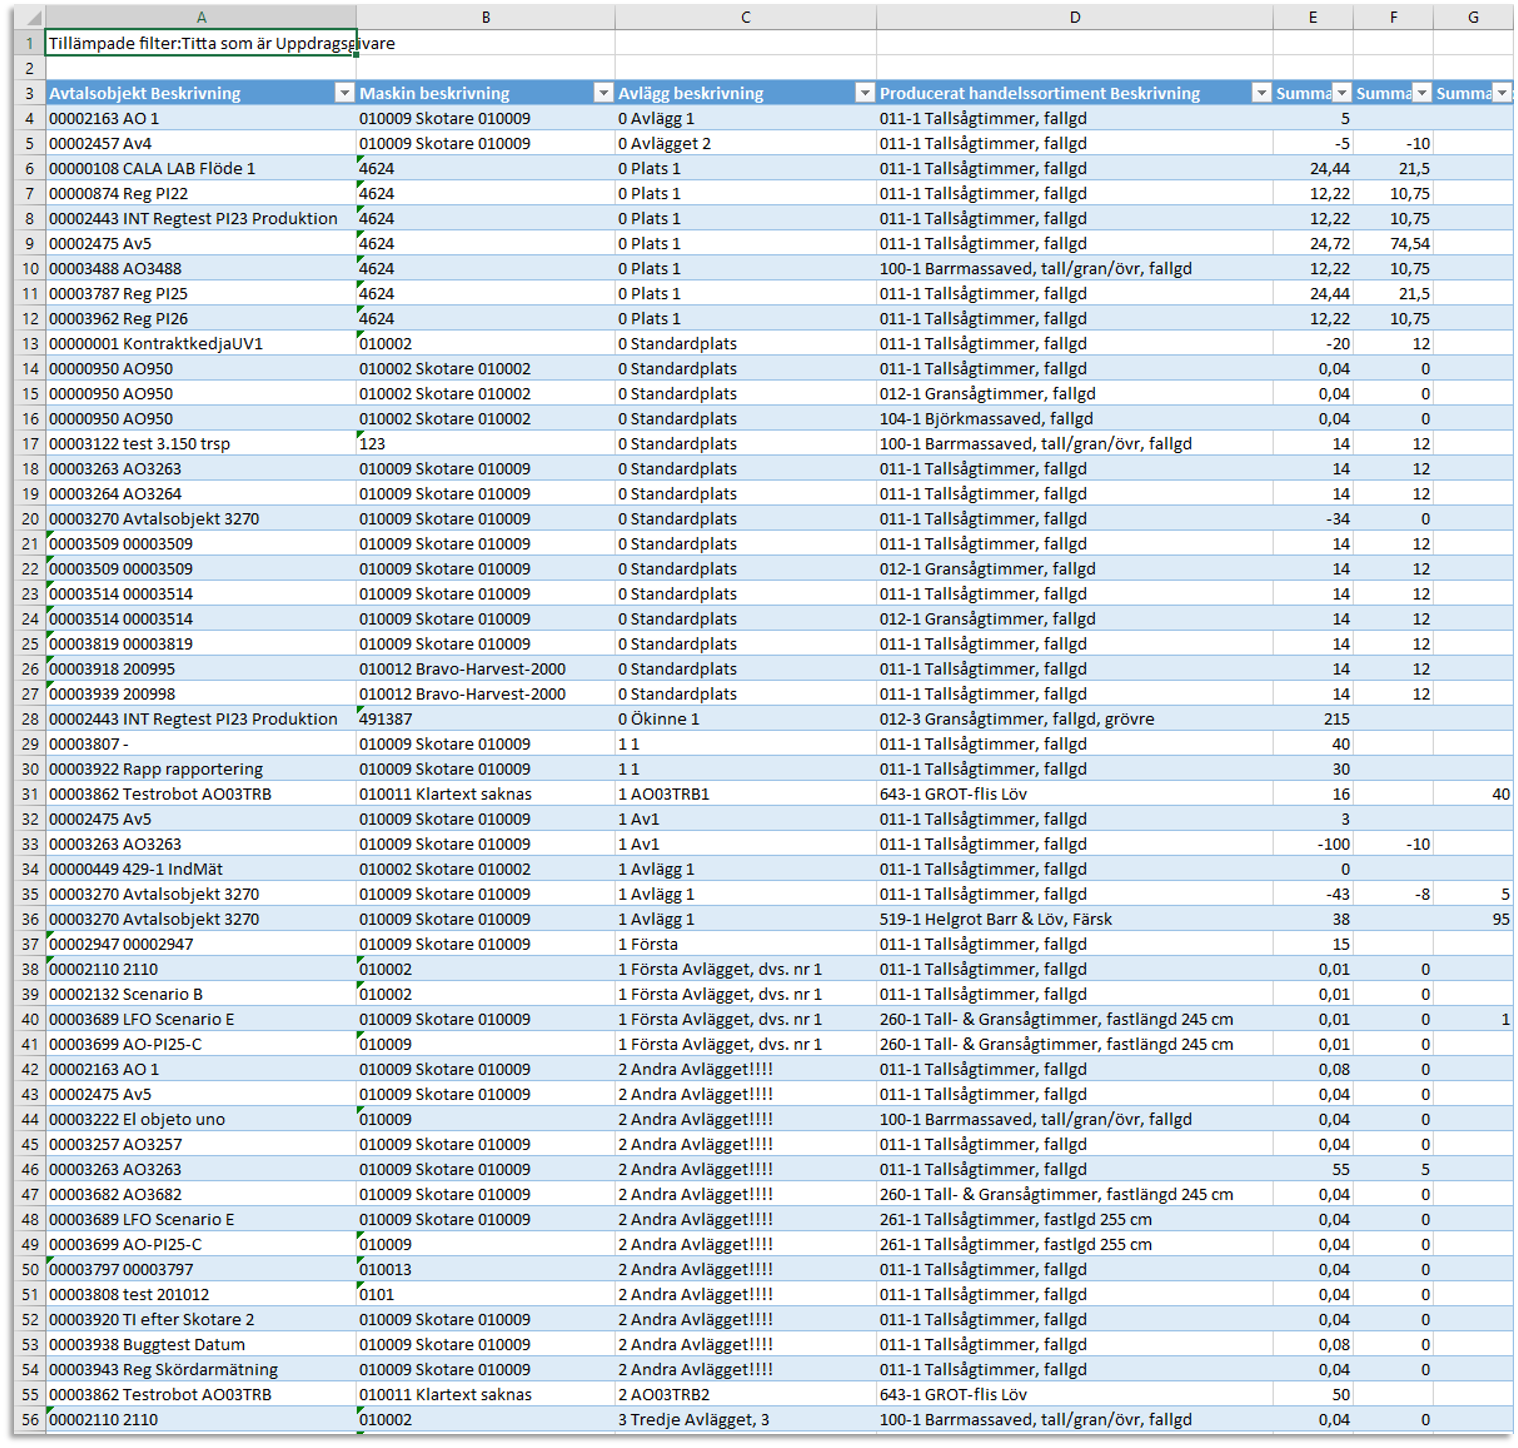The width and height of the screenshot is (1518, 1448).
Task: Select cell '00003922 Rapp rapportering'
Action: pos(201,769)
